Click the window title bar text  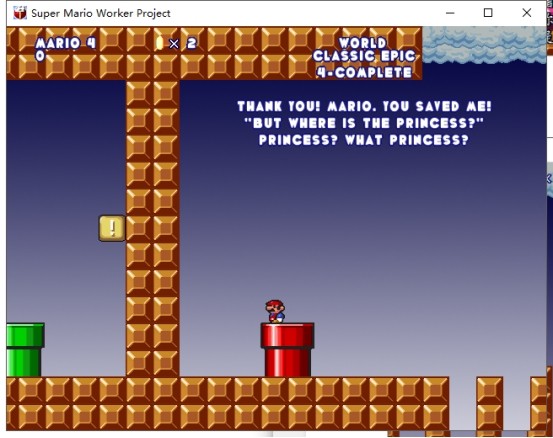coord(101,13)
